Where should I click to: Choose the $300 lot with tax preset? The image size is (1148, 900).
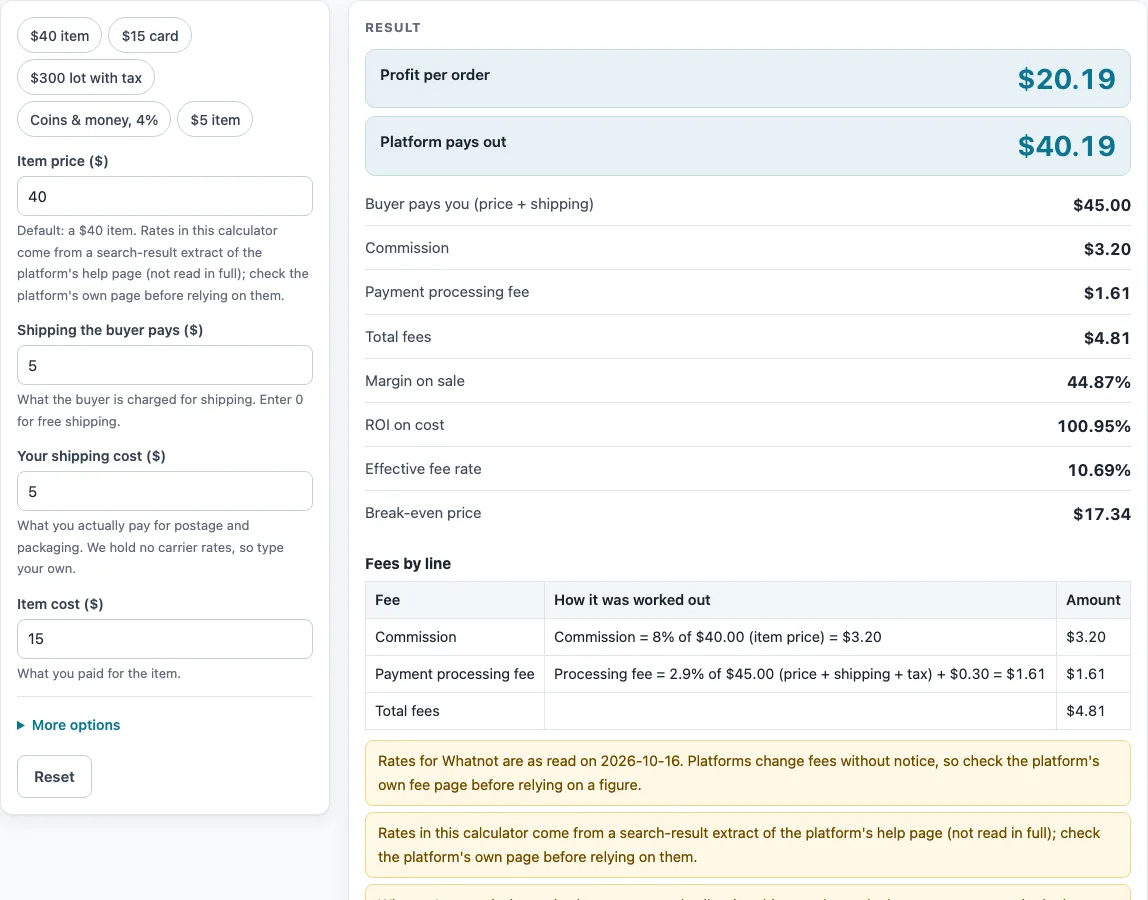(86, 78)
